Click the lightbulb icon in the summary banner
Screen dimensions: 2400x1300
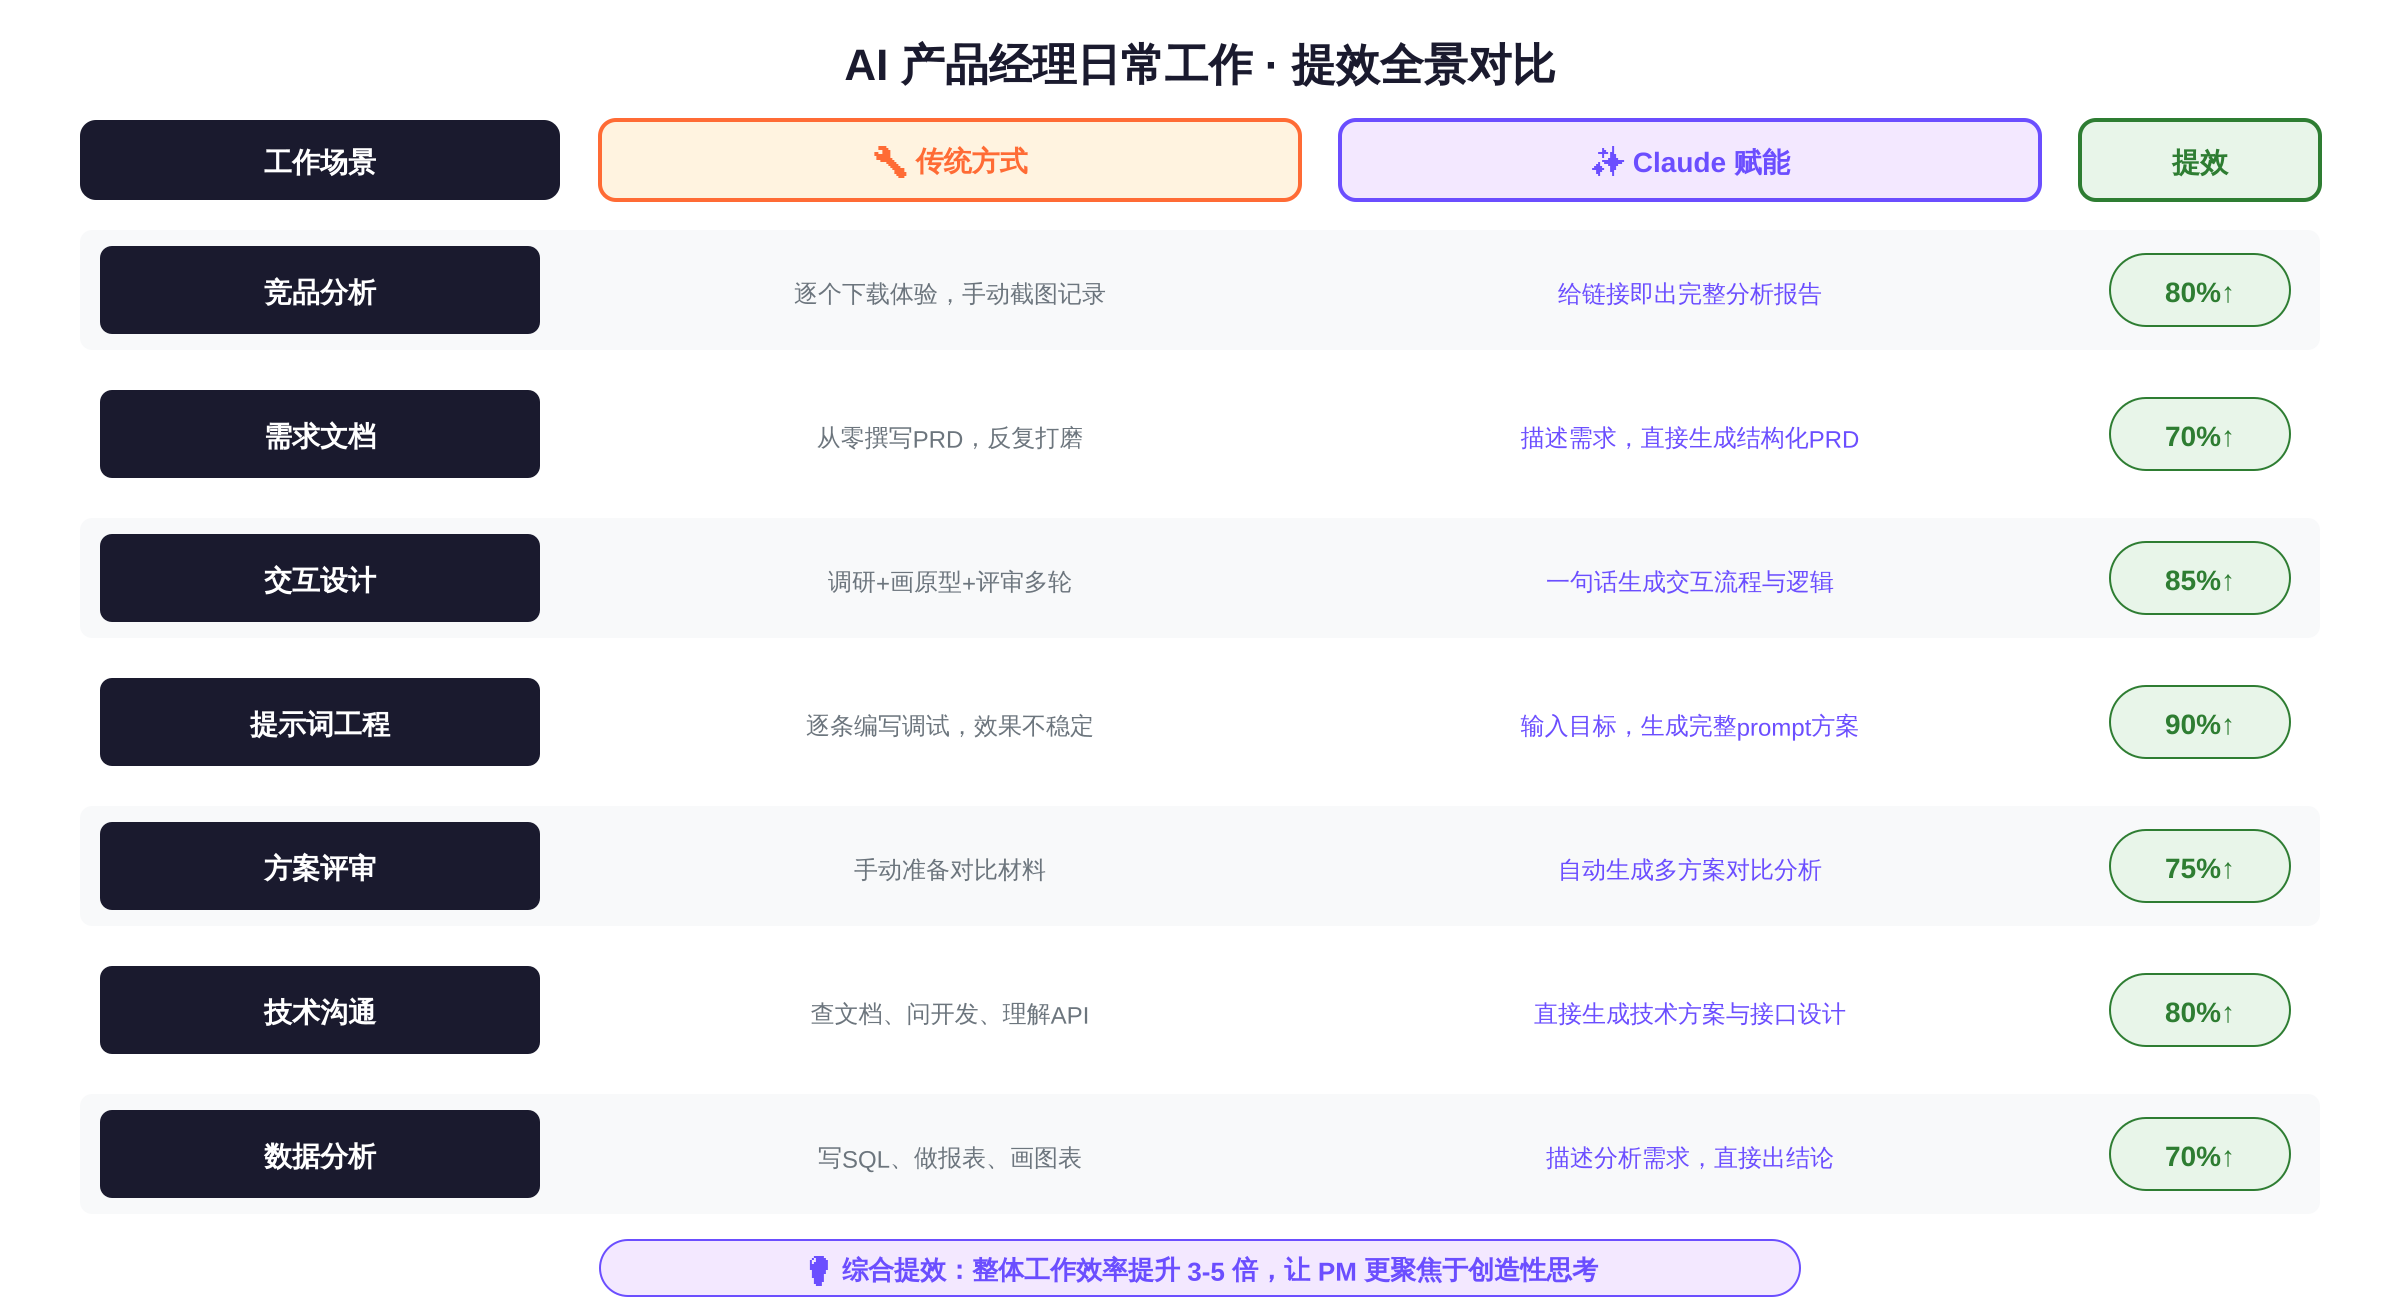pos(818,1270)
